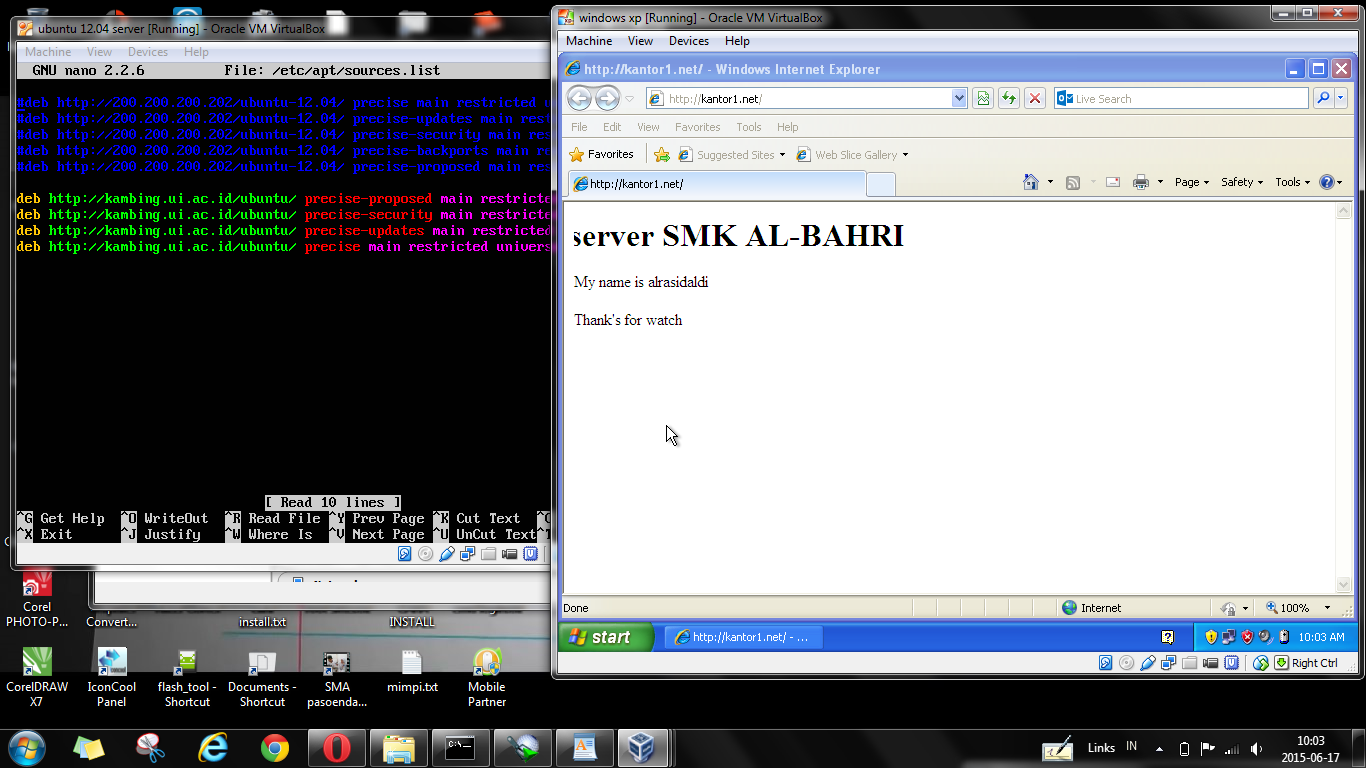Viewport: 1366px width, 768px height.
Task: Open View menu in ubuntu VM window
Action: pyautogui.click(x=99, y=52)
